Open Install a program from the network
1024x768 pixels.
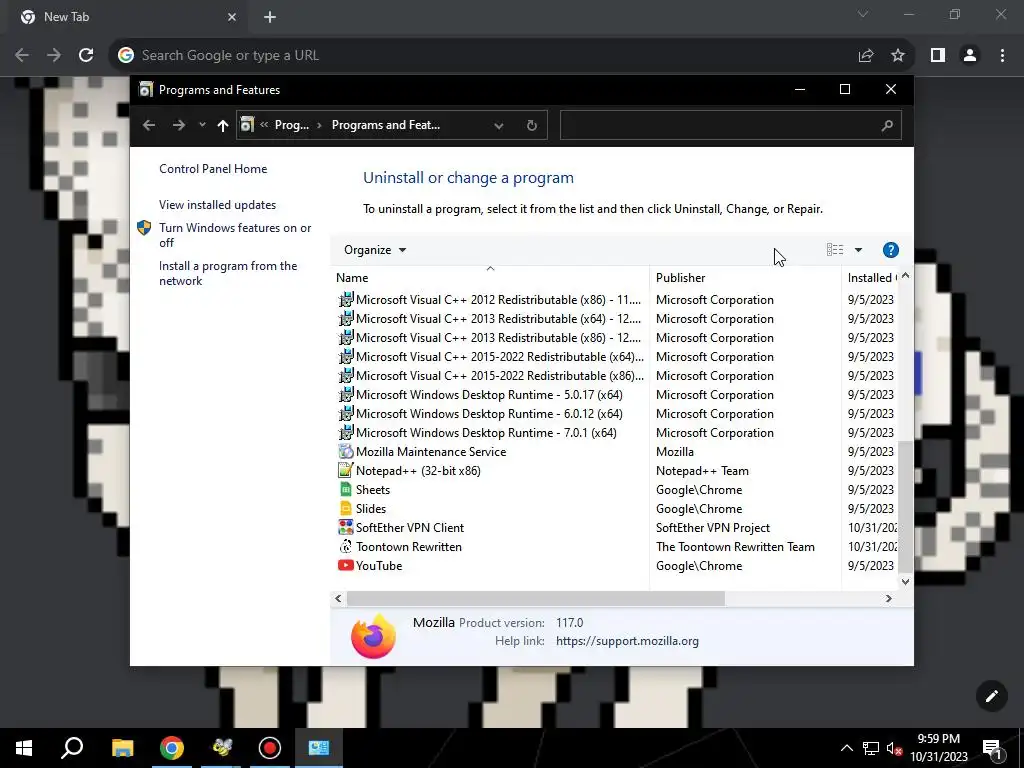(x=228, y=273)
